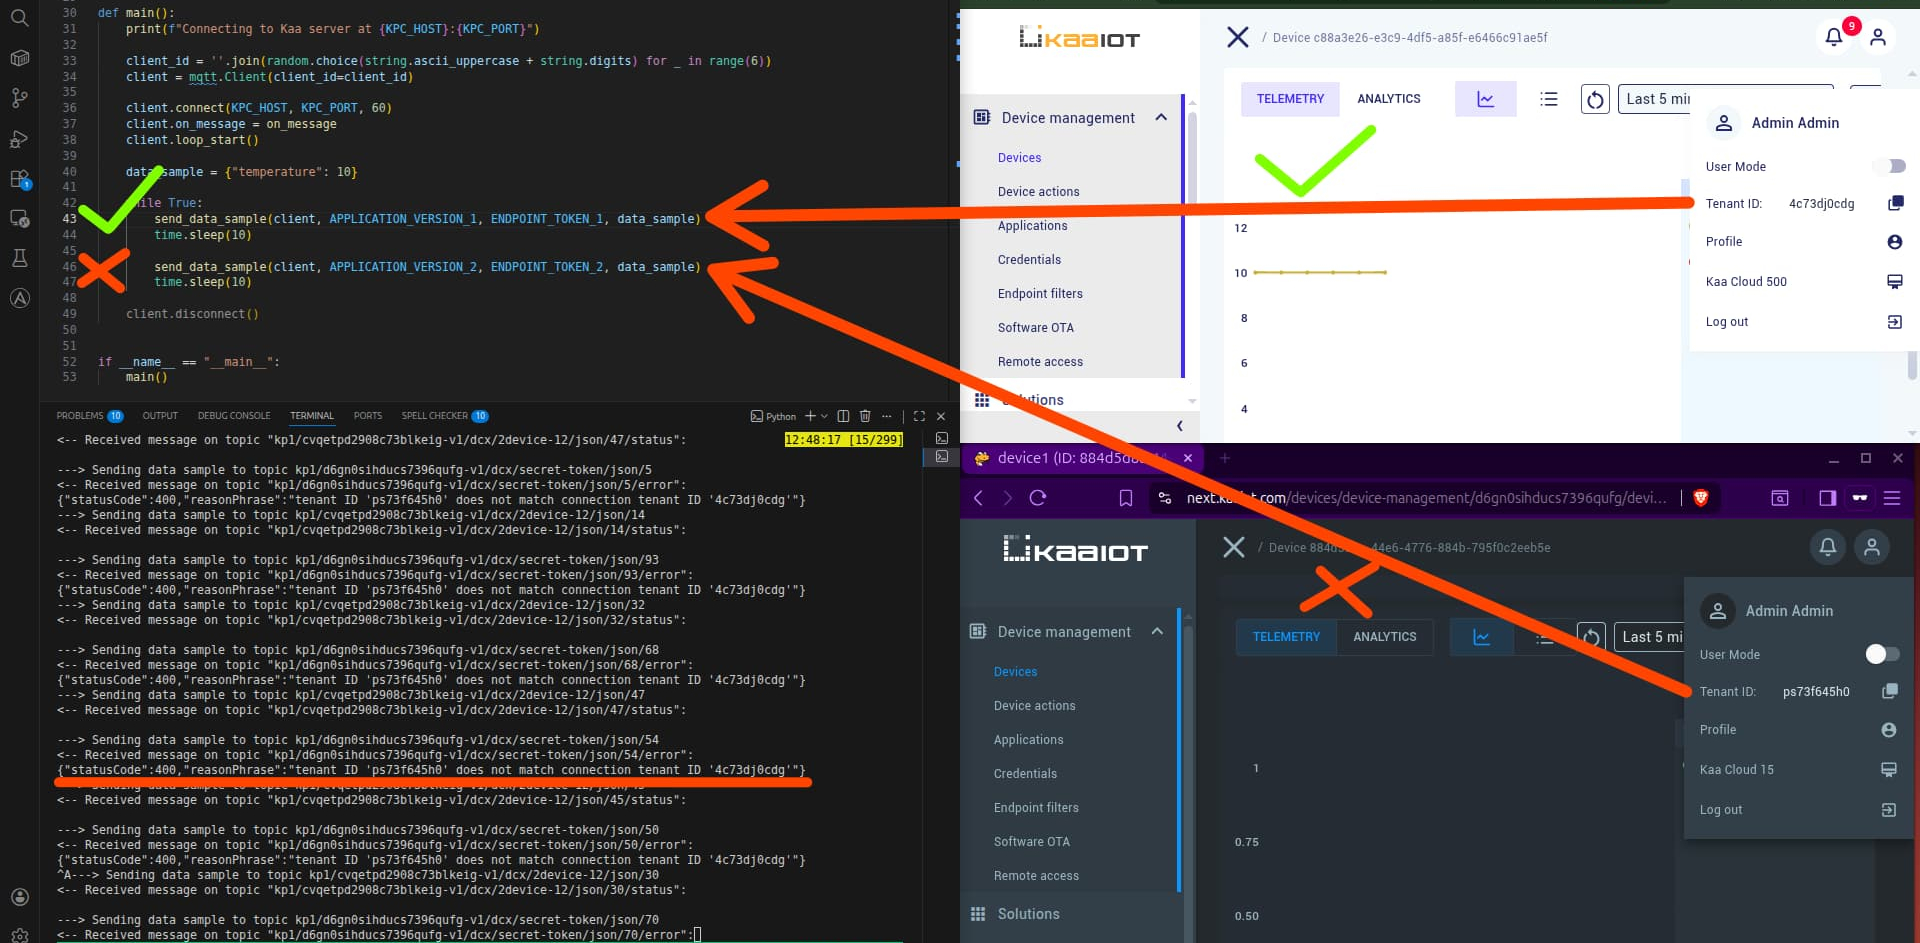Switch to the PROBLEMS tab
Viewport: 1920px width, 943px height.
pyautogui.click(x=80, y=416)
